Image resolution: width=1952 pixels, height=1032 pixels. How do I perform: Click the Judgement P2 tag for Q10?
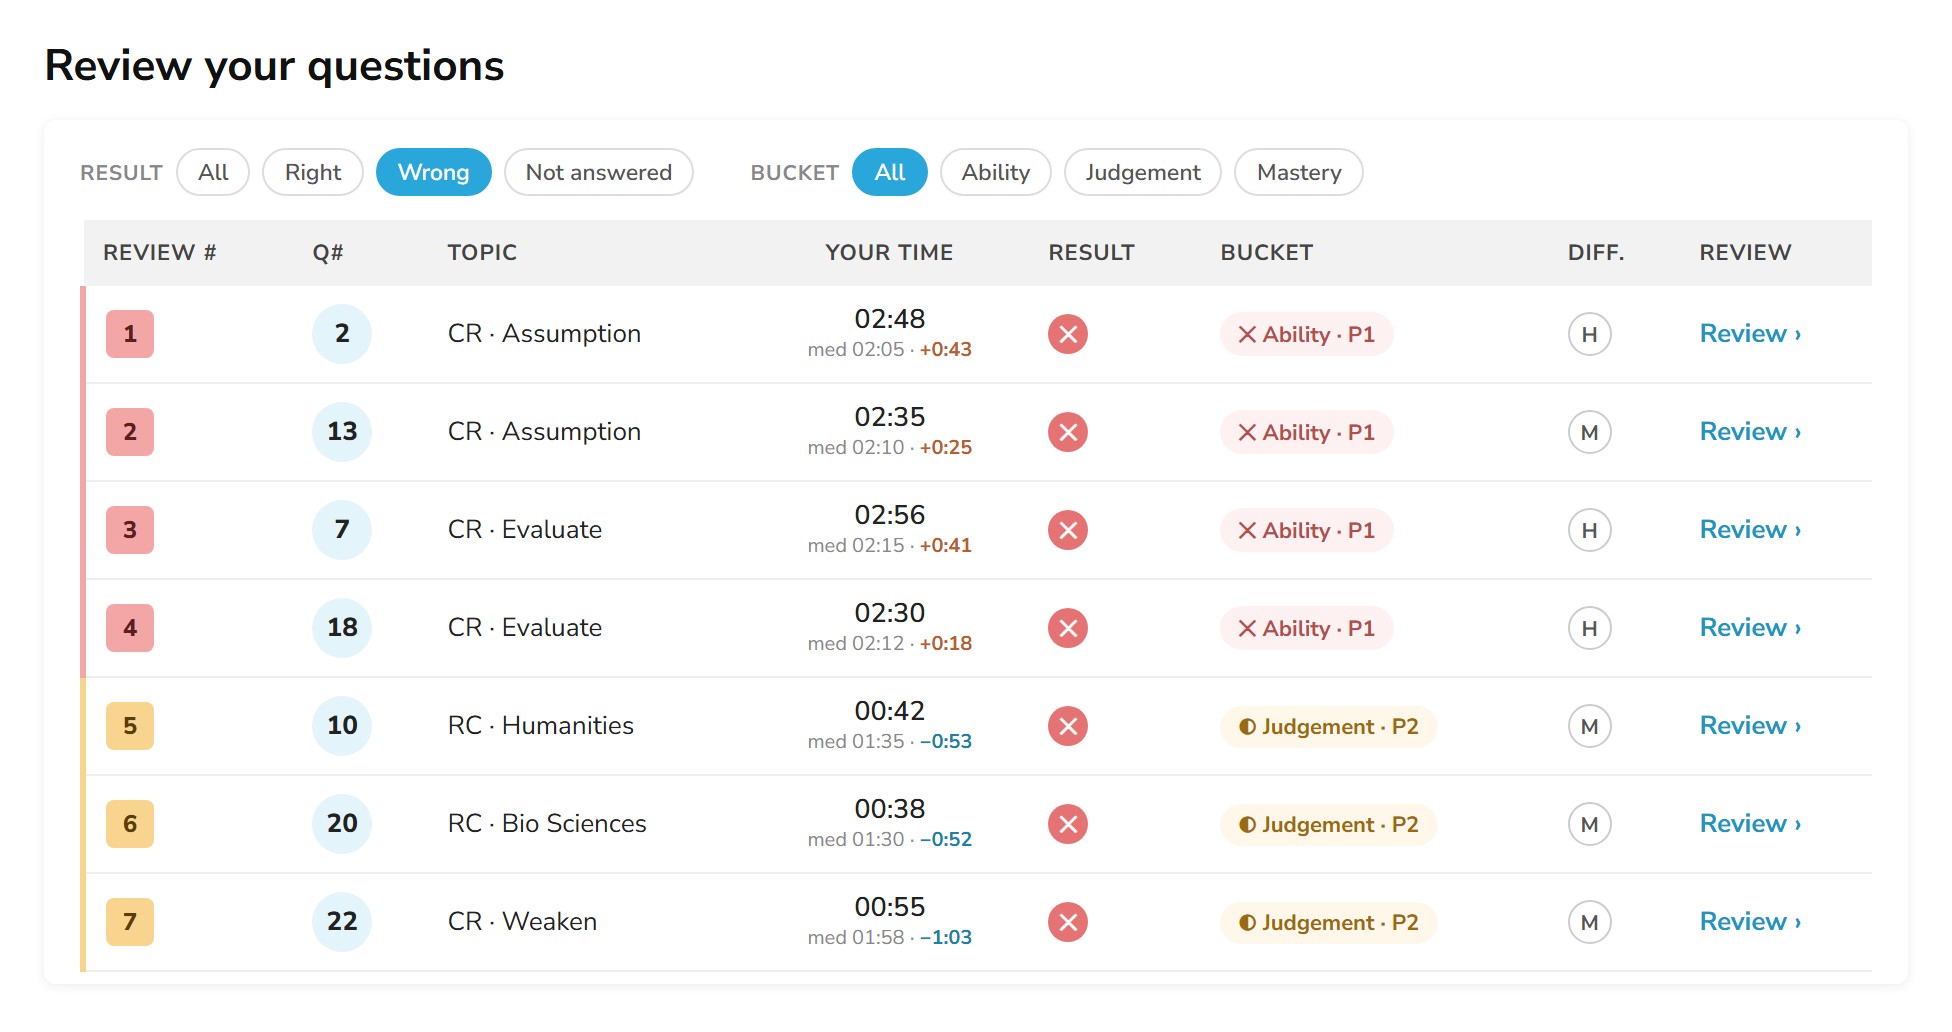click(x=1328, y=726)
